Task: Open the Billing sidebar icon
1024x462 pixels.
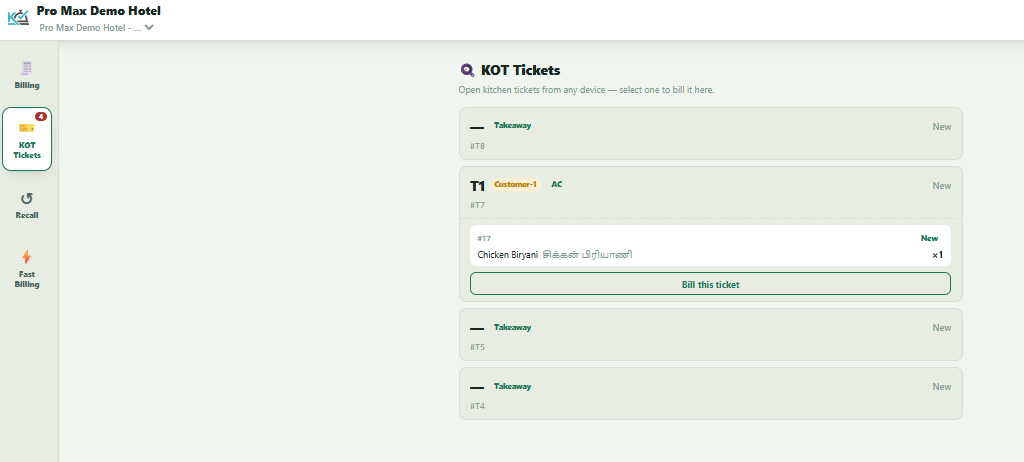Action: (27, 67)
